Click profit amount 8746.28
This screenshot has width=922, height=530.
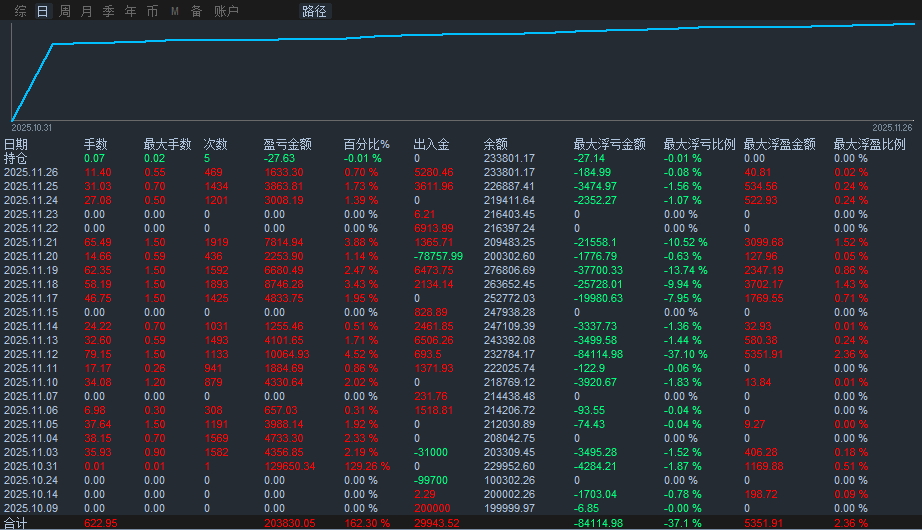(x=284, y=285)
